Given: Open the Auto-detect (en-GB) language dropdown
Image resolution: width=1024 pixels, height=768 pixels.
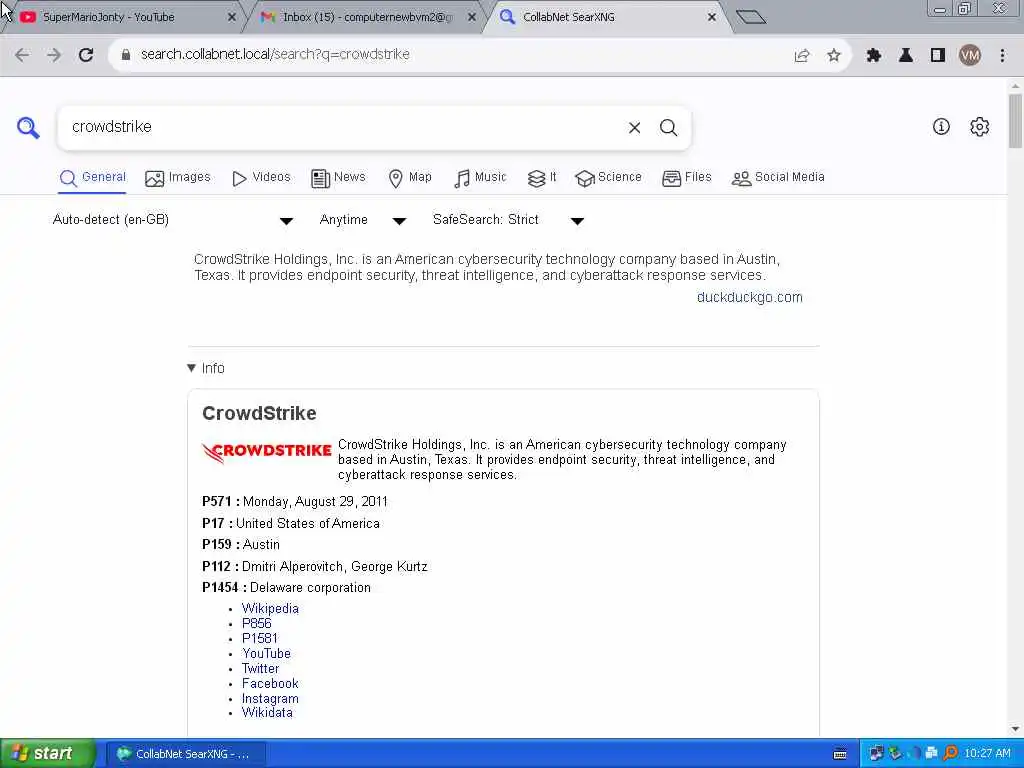Looking at the screenshot, I should (x=173, y=220).
